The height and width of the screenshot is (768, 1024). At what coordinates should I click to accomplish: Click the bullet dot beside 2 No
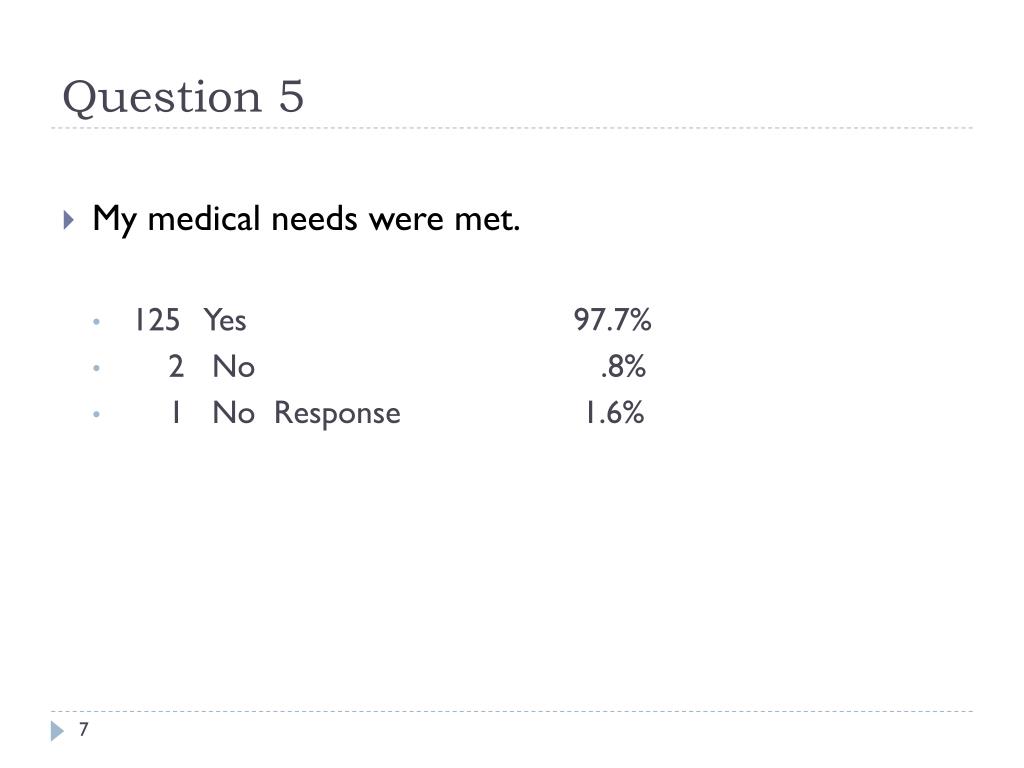tap(97, 368)
